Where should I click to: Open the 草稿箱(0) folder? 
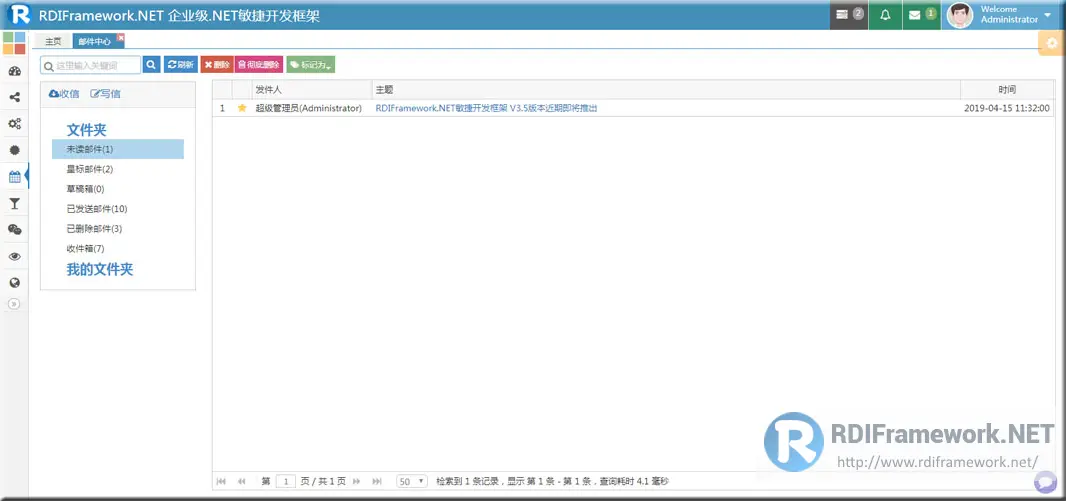[x=85, y=189]
